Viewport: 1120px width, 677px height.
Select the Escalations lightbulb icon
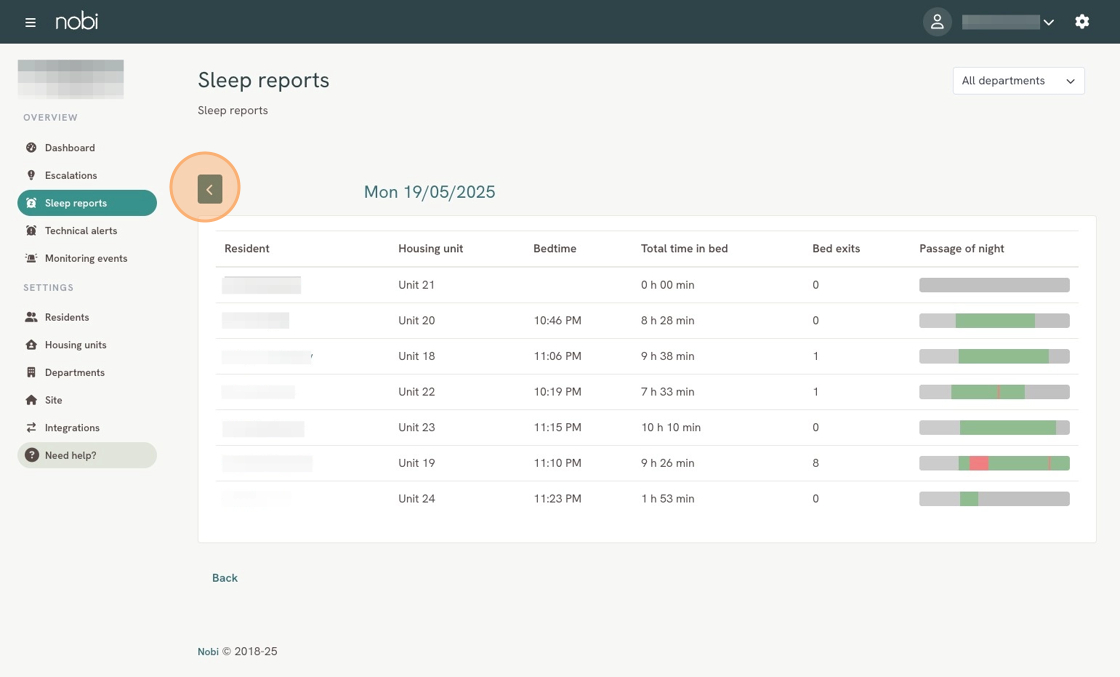31,175
